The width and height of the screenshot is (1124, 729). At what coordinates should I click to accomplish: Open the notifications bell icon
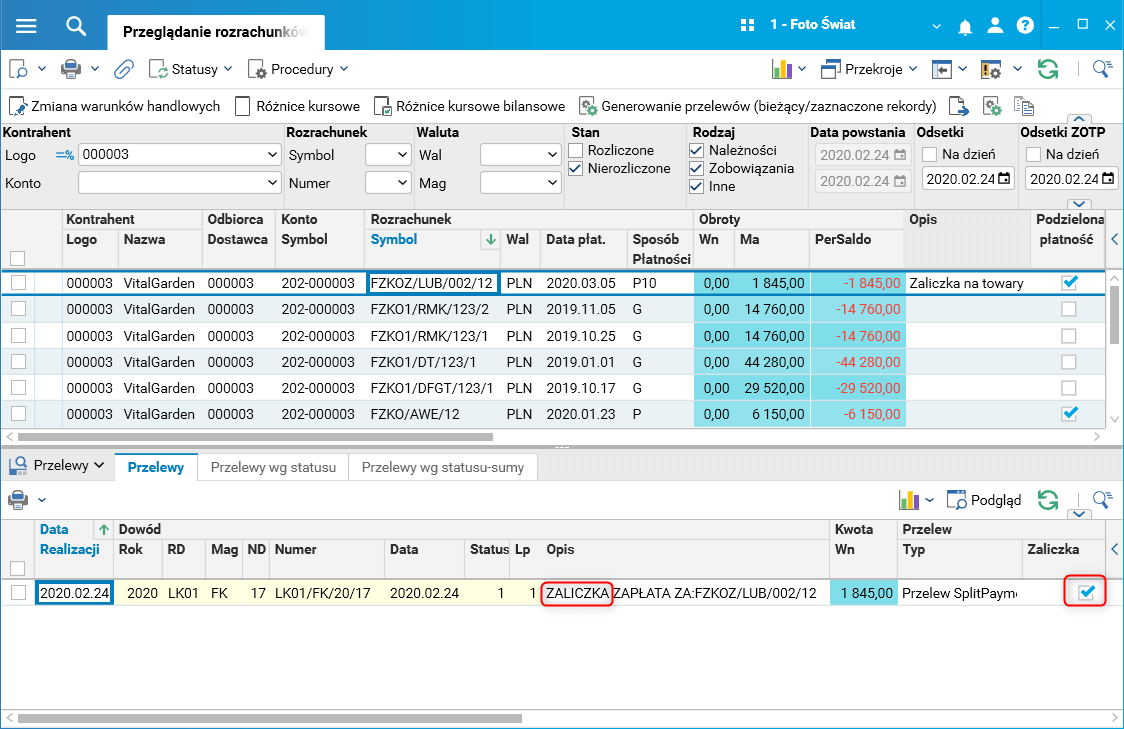point(965,25)
